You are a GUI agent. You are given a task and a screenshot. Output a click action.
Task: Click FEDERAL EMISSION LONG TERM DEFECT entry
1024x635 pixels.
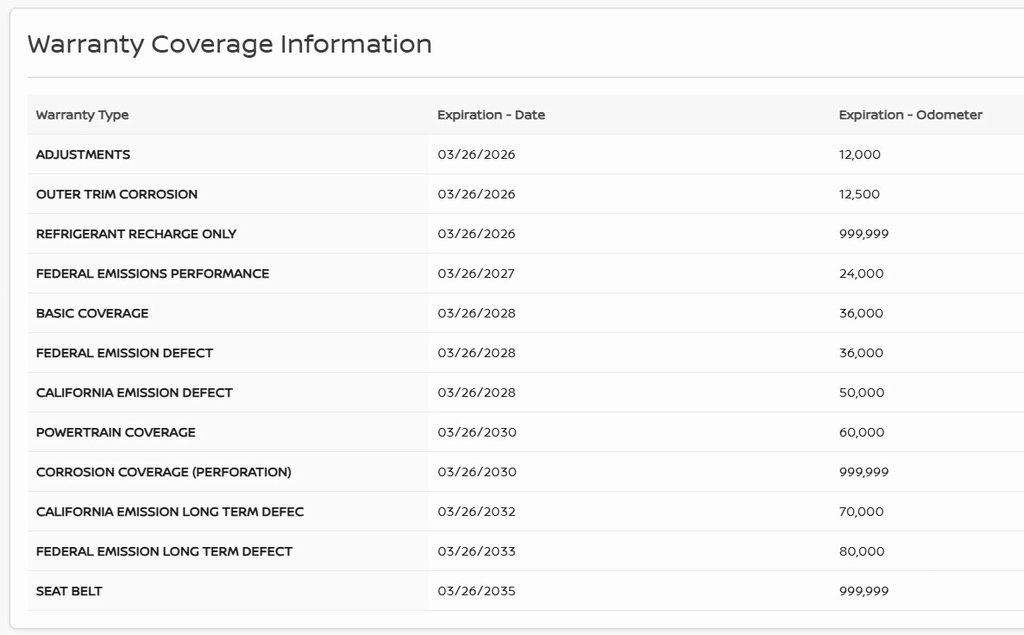point(164,551)
